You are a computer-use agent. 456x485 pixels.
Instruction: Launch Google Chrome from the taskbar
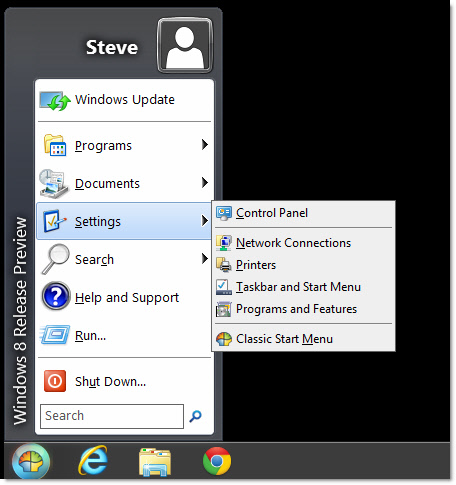pos(217,461)
